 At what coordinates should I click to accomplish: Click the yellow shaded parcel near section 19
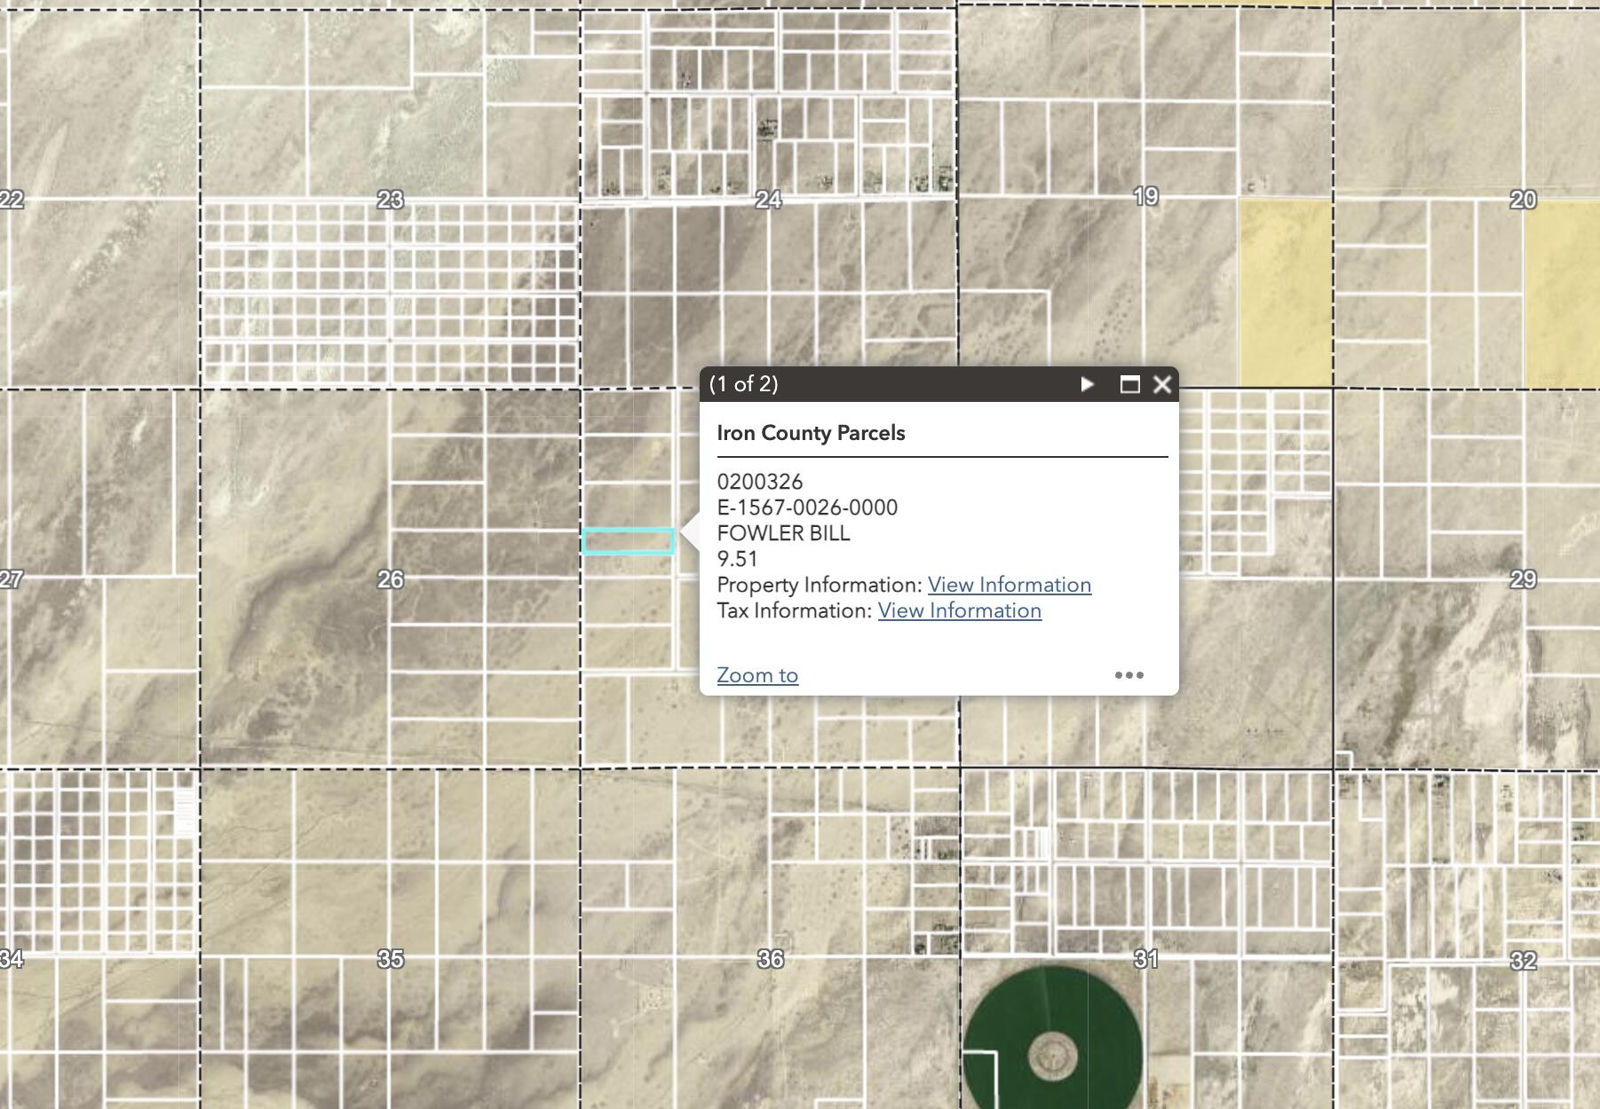pos(1286,293)
